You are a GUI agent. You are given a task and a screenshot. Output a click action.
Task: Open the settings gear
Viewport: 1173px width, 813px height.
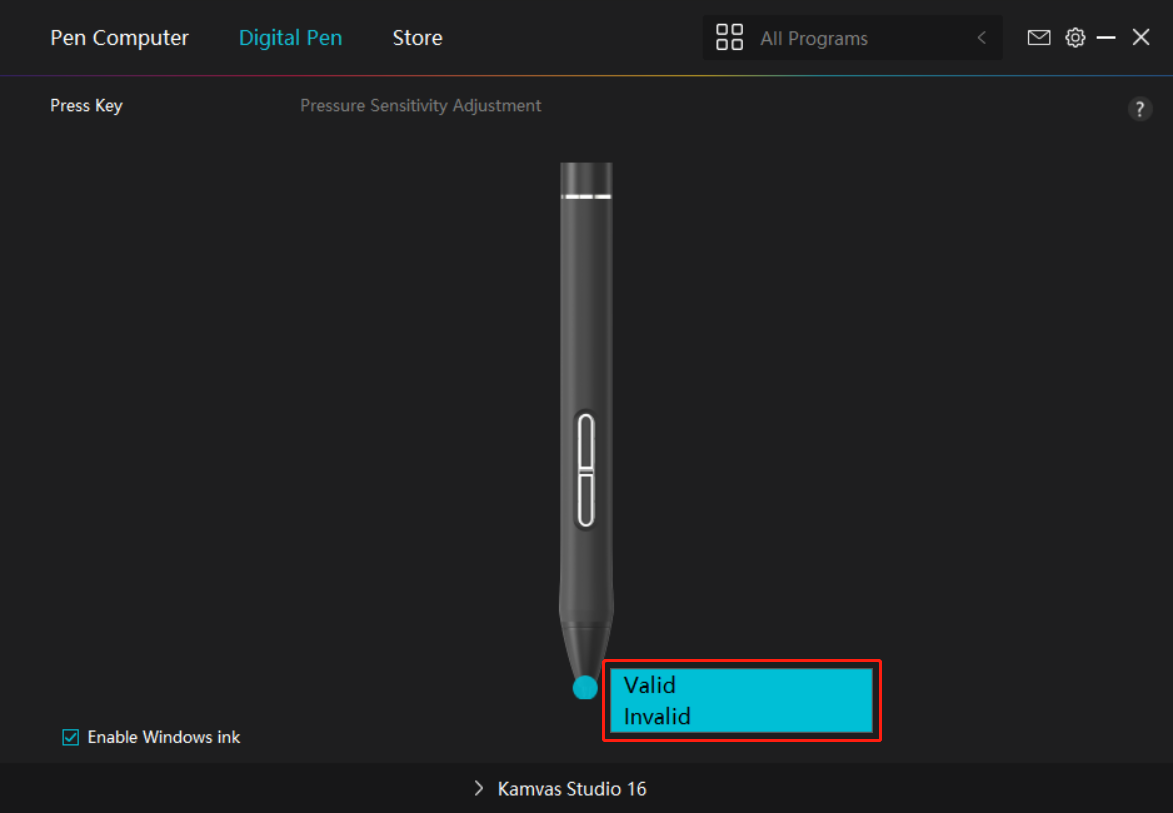point(1075,38)
